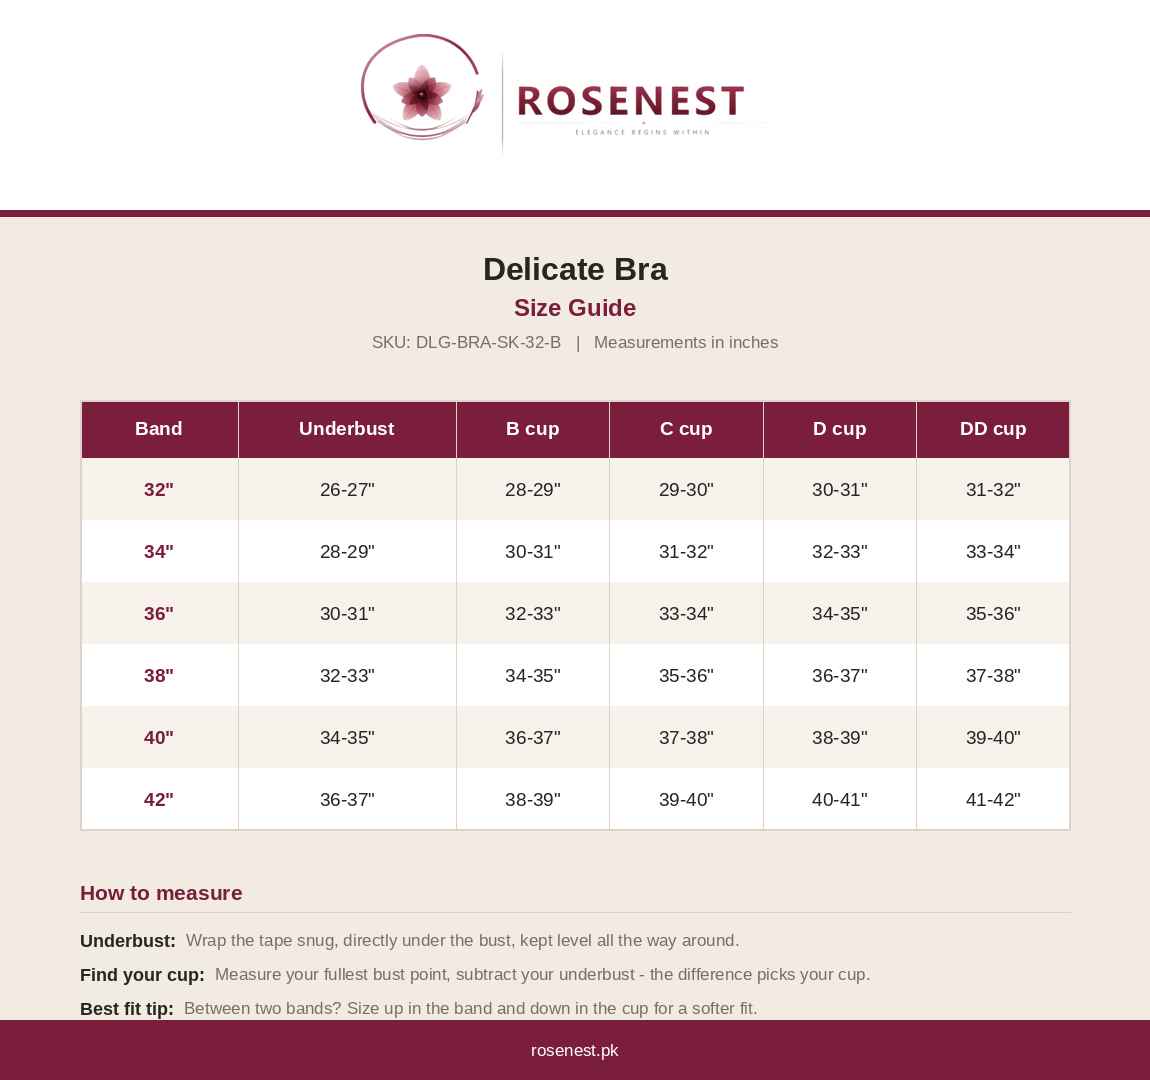This screenshot has height=1080, width=1150.
Task: Click the B cup column header
Action: pos(532,429)
